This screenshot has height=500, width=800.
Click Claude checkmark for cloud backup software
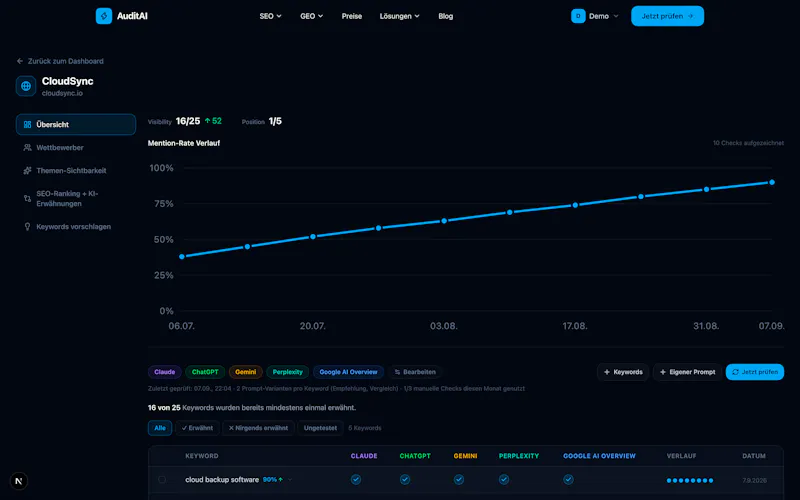tap(356, 480)
